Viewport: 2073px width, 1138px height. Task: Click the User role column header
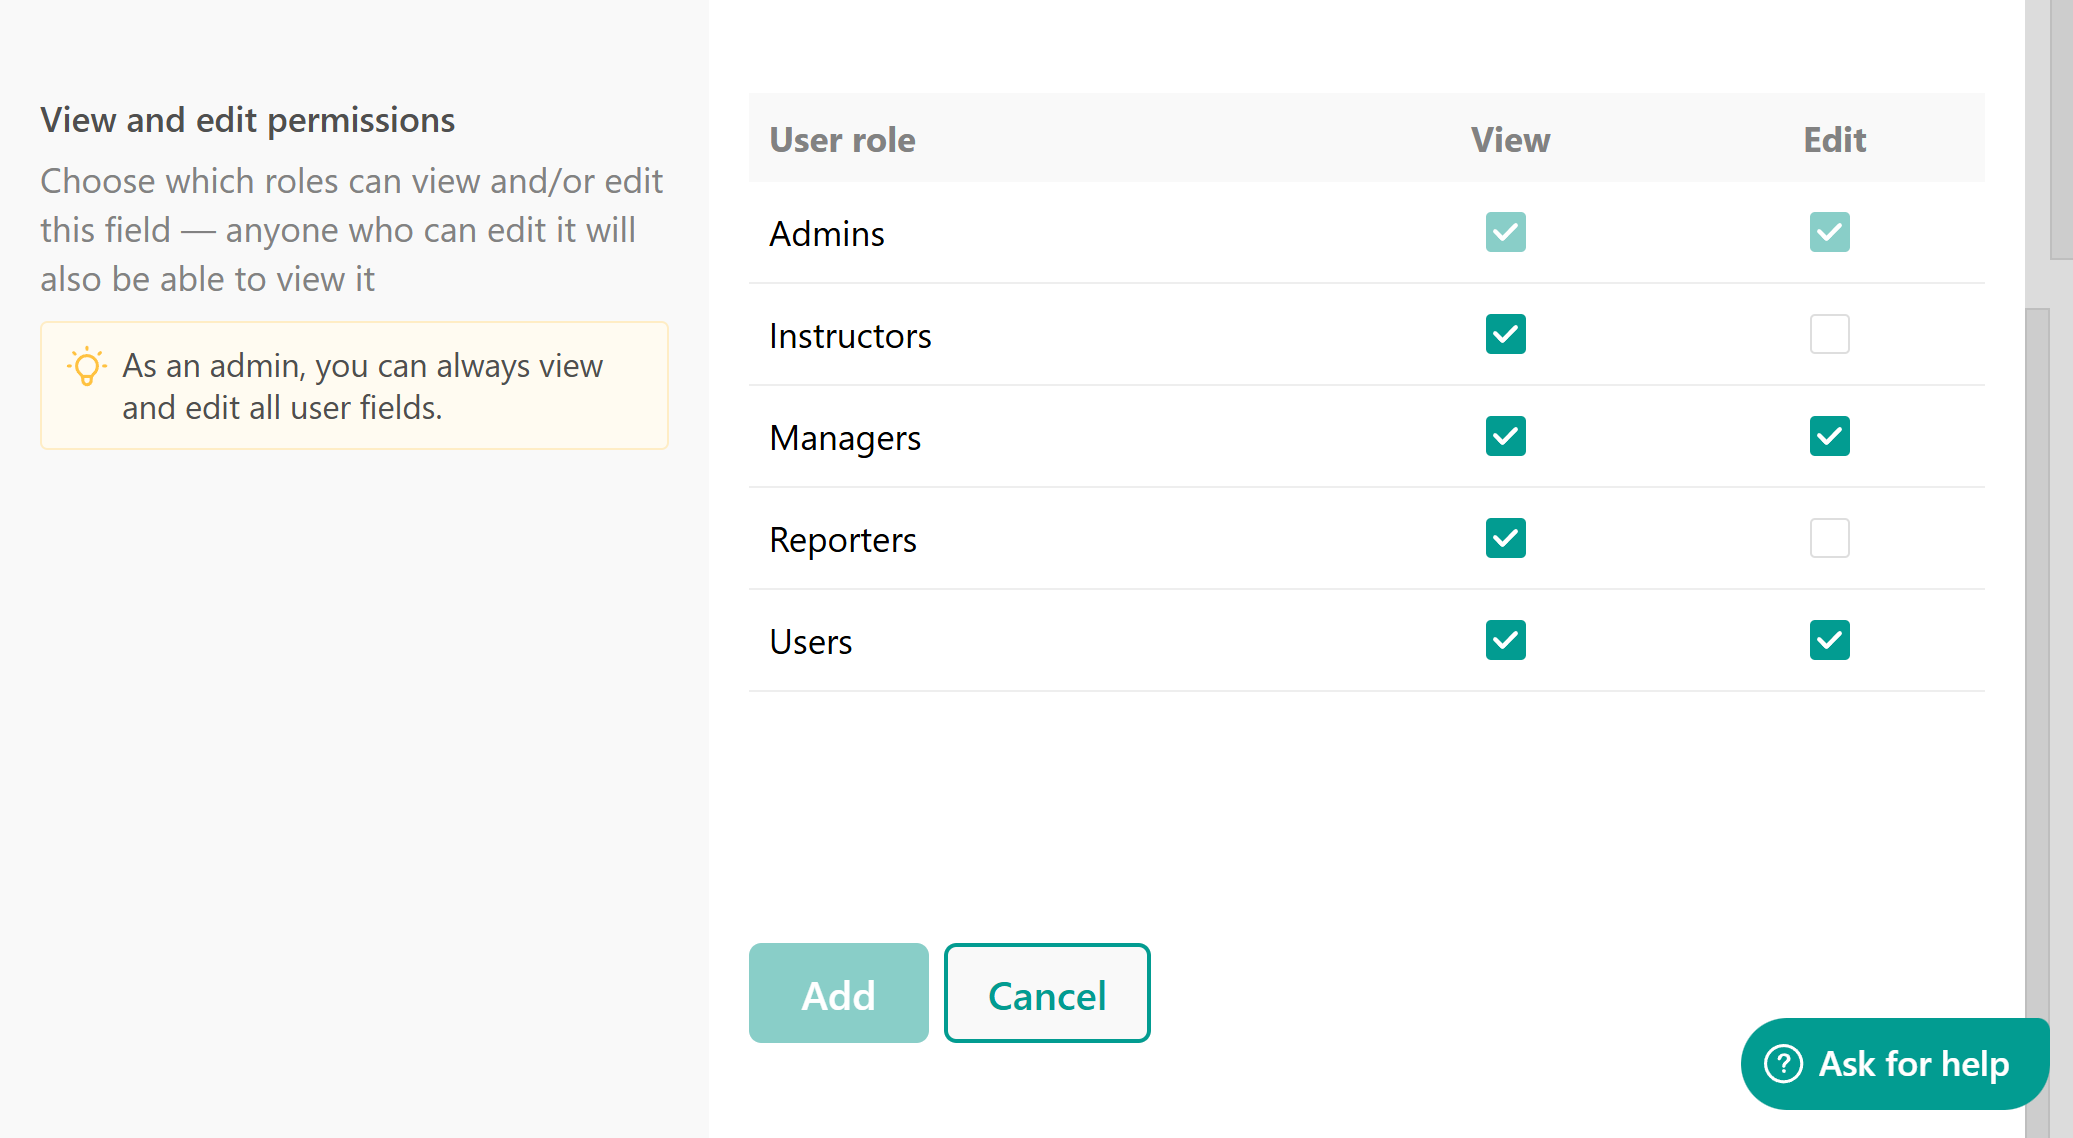[842, 140]
